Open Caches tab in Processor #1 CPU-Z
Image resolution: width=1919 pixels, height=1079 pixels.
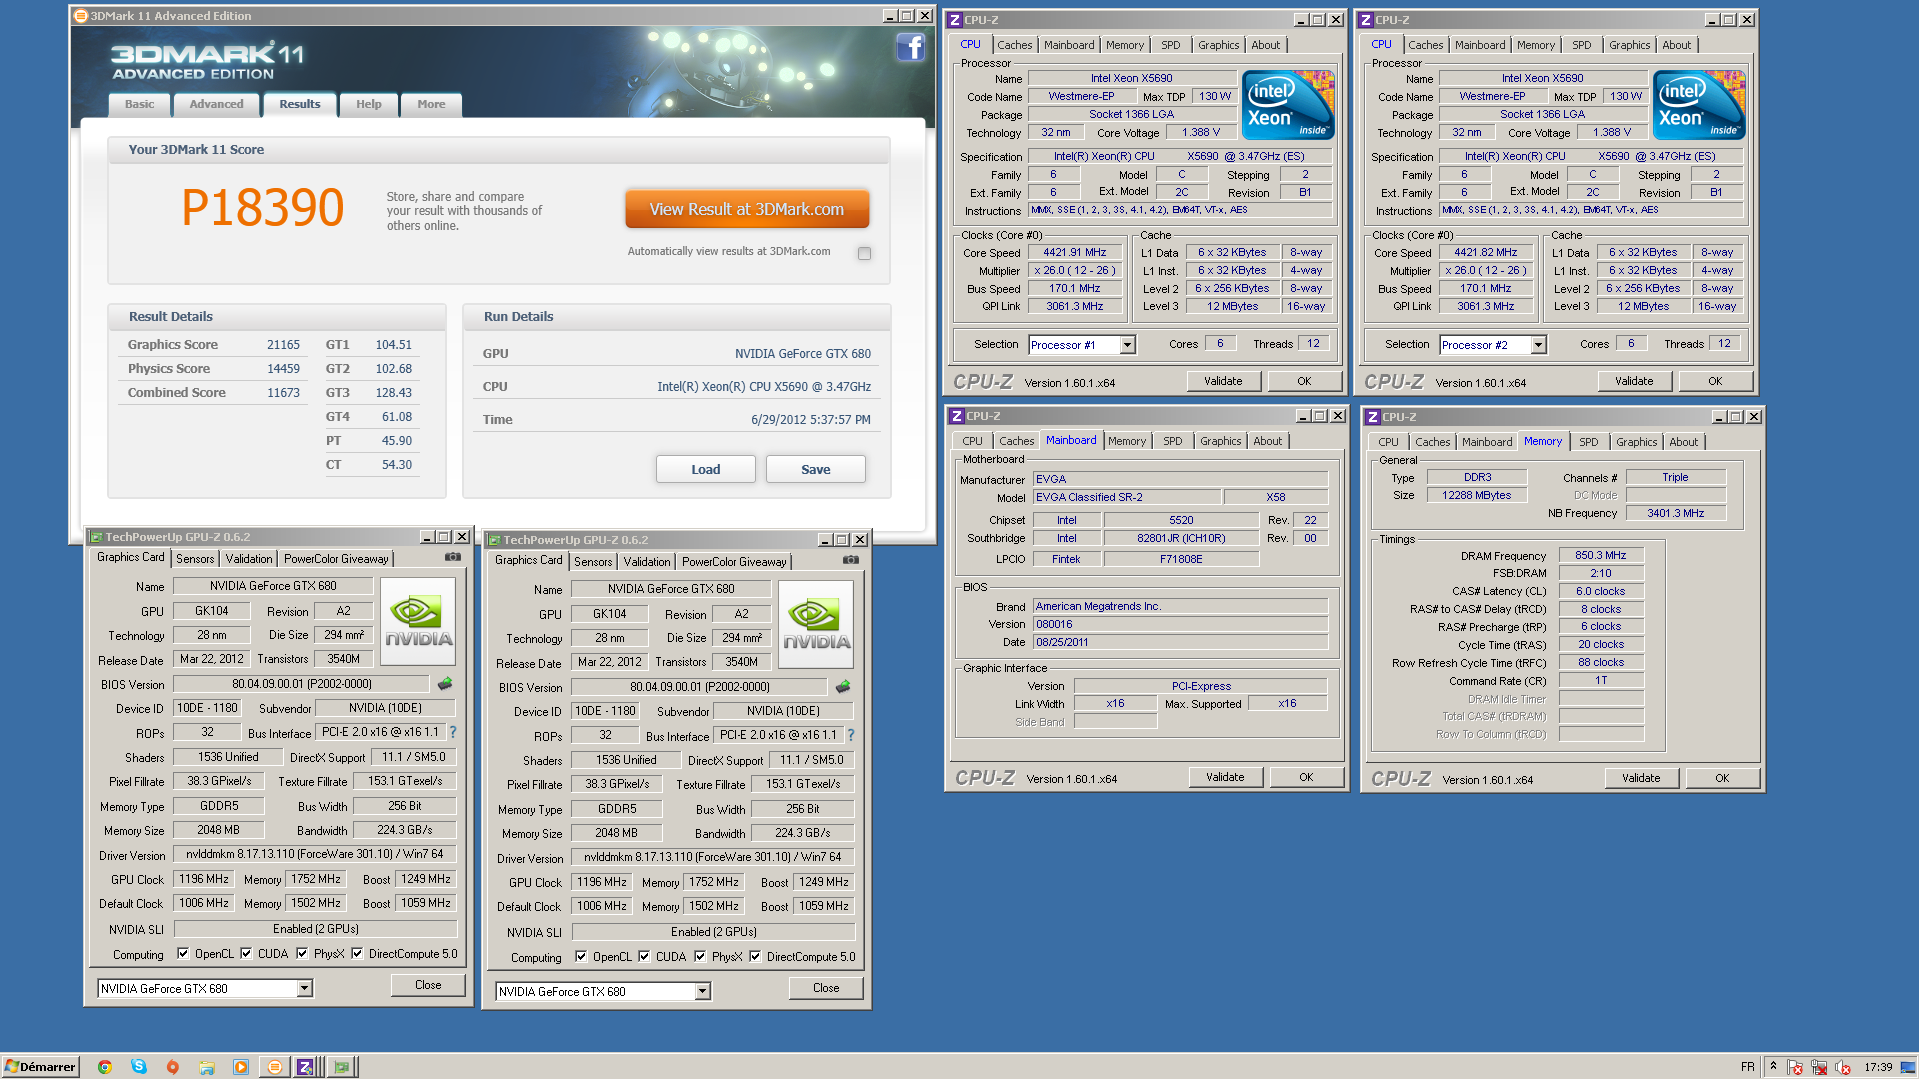[1014, 45]
